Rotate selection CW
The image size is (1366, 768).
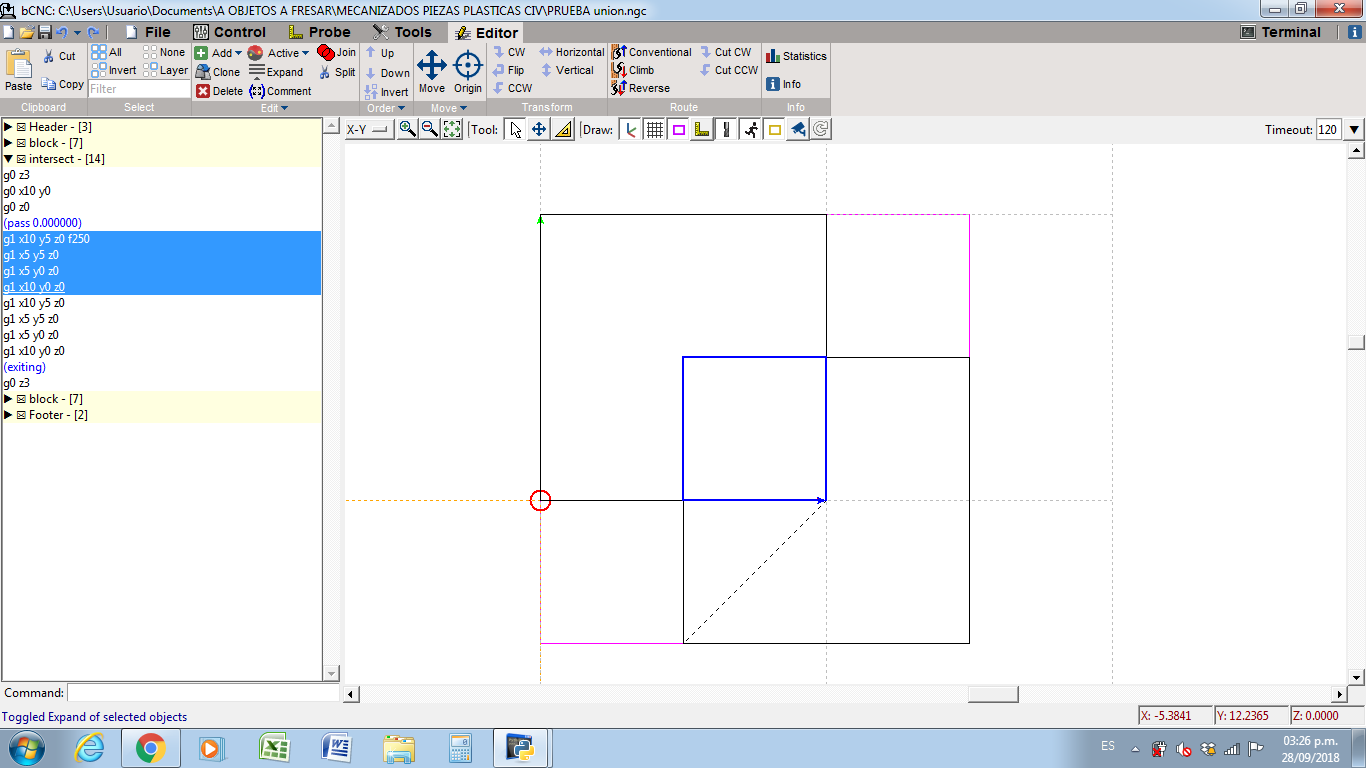(509, 52)
